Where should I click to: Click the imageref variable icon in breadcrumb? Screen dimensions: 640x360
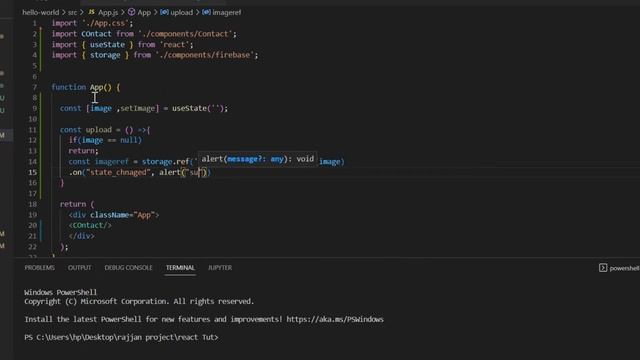pos(207,12)
